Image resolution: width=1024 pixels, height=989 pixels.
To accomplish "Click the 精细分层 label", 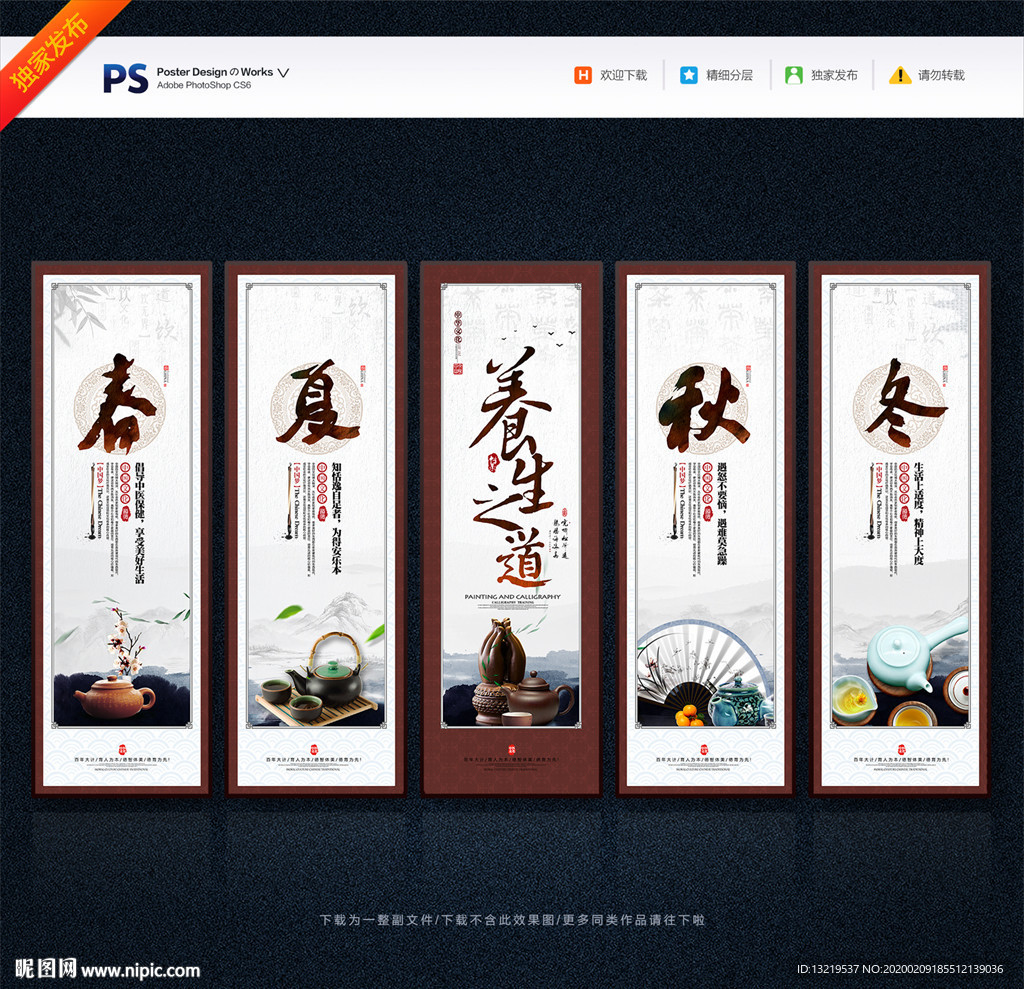I will point(729,75).
